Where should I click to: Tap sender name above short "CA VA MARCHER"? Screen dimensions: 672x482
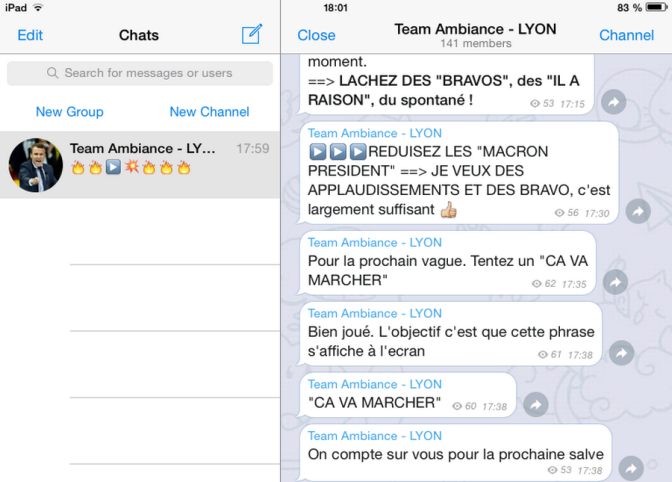tap(375, 384)
